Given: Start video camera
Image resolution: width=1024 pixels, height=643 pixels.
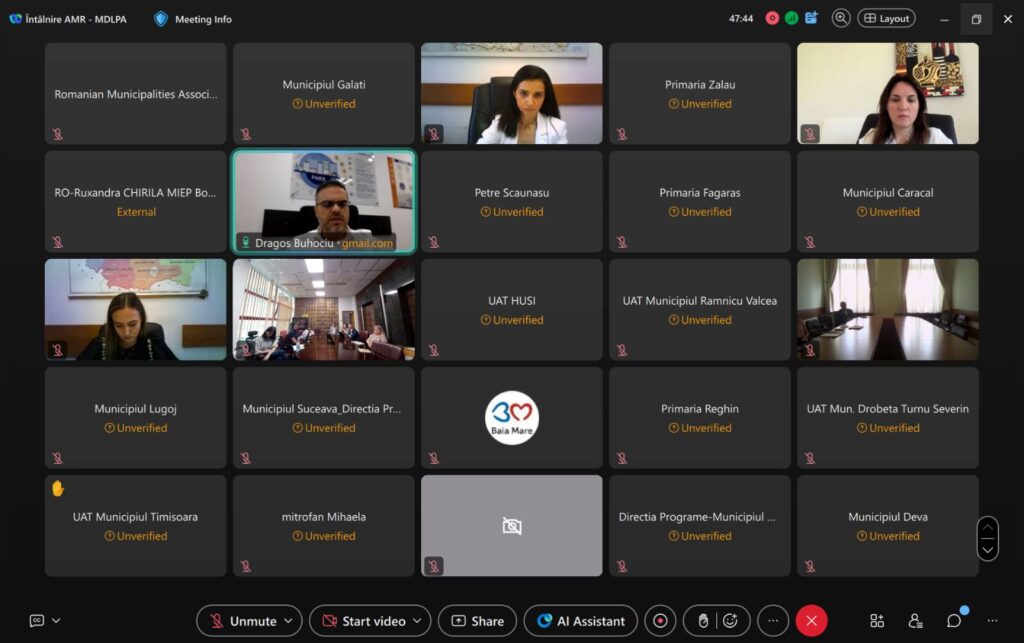Looking at the screenshot, I should tap(361, 621).
